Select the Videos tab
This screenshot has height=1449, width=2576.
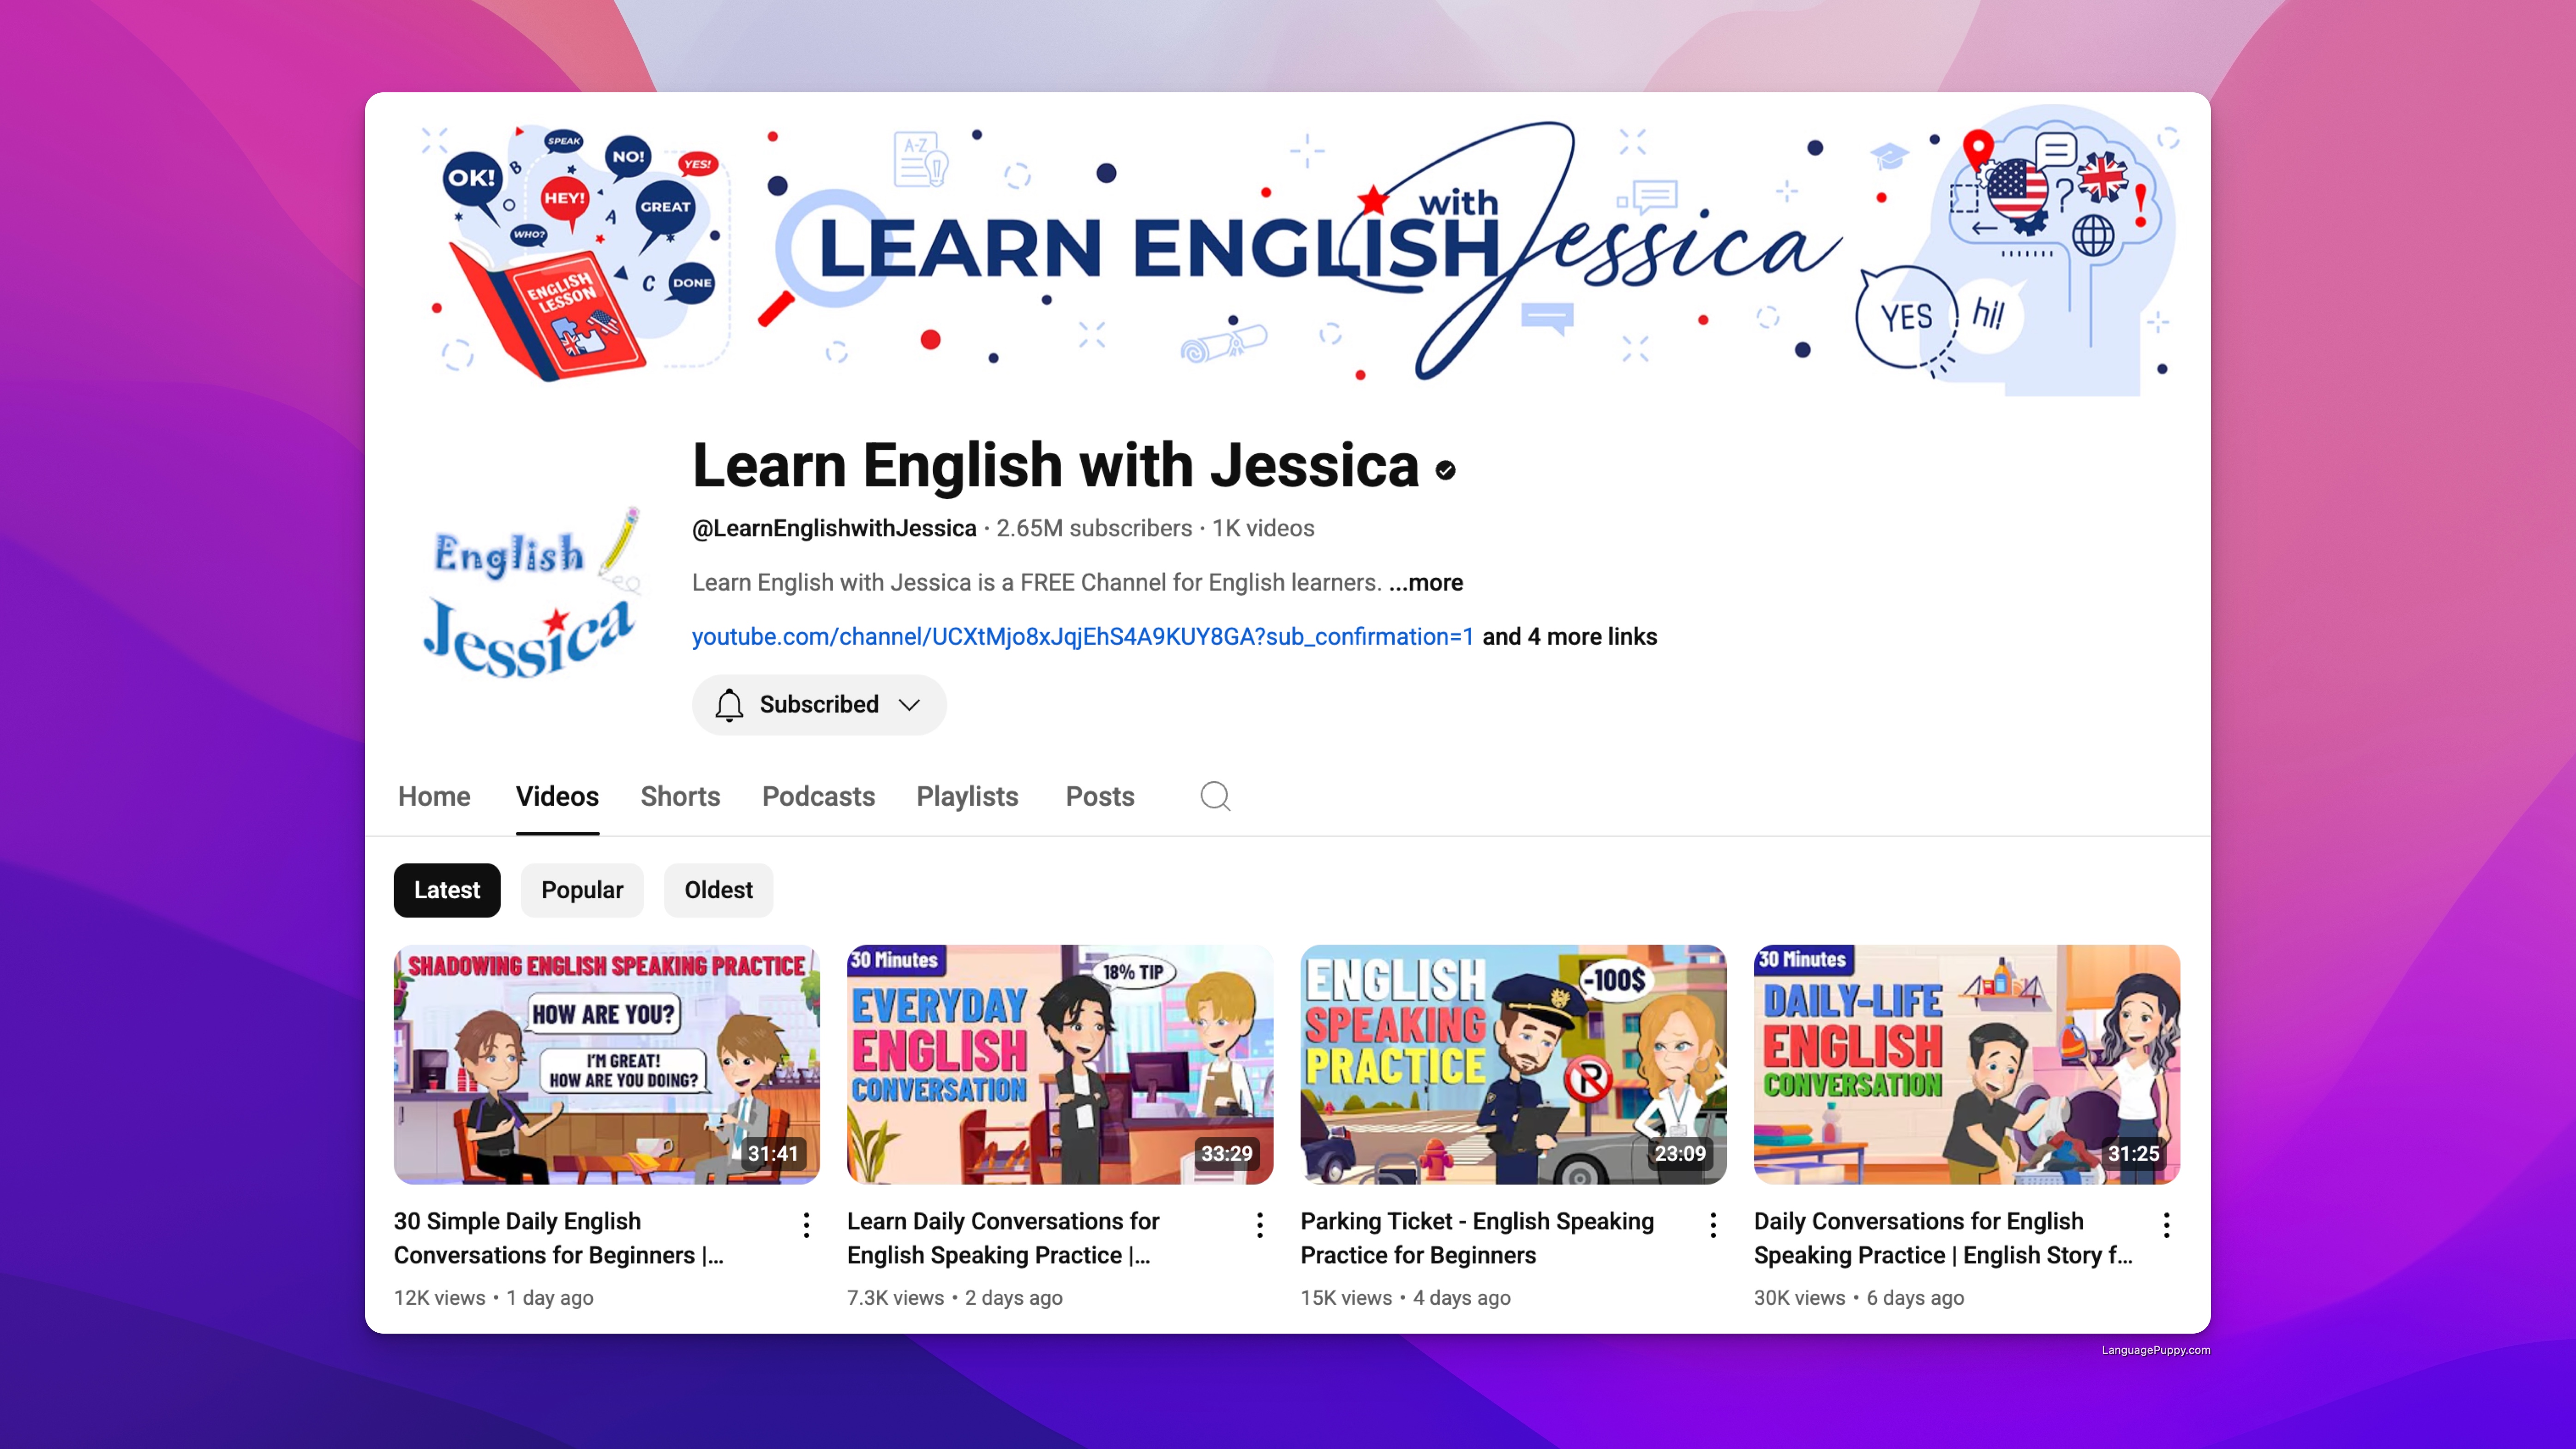557,796
